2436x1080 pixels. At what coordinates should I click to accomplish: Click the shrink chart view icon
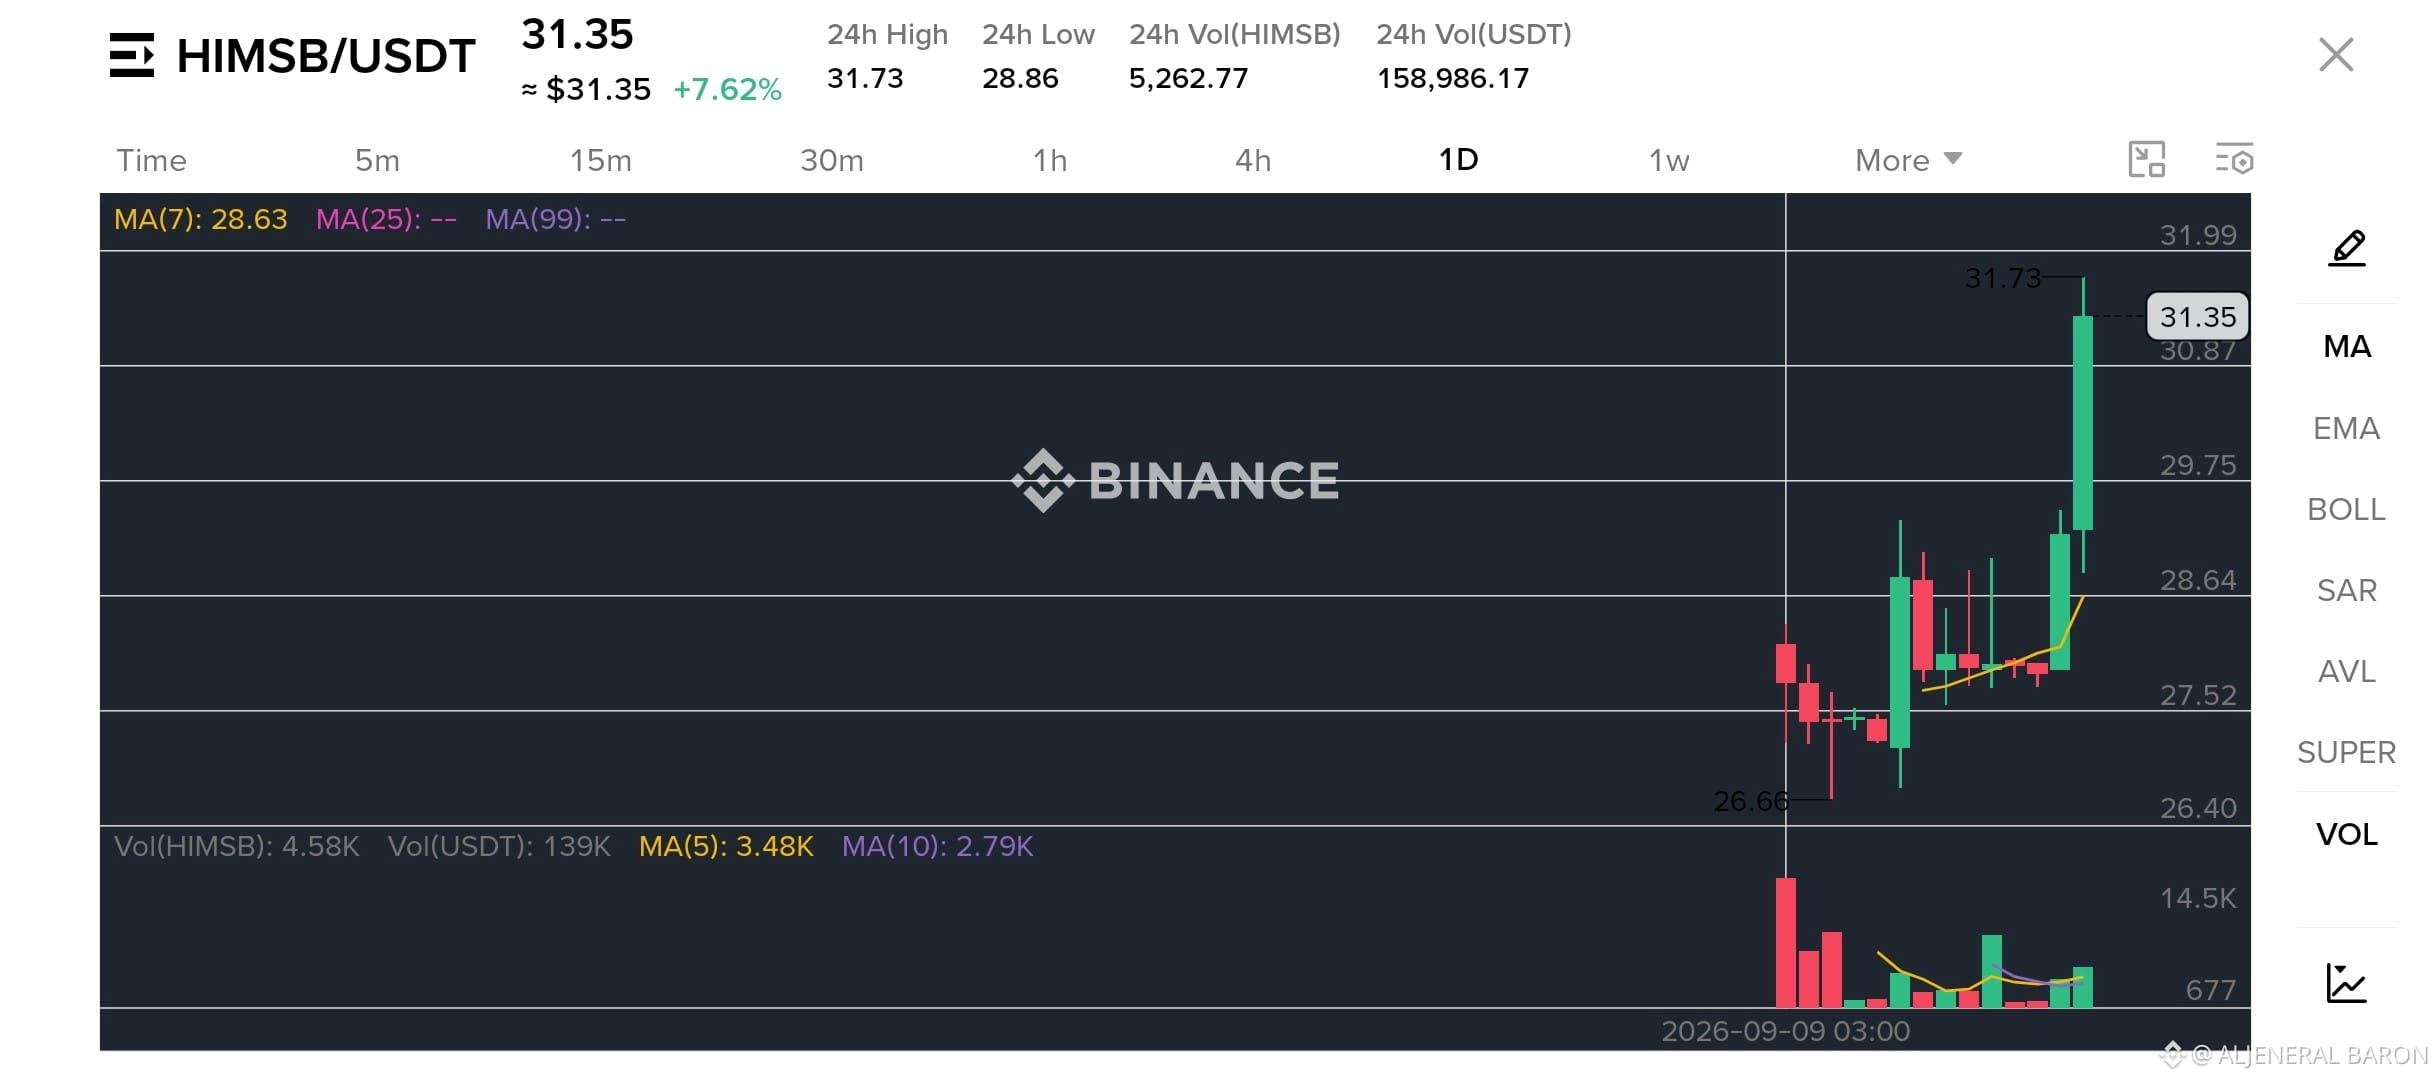2146,160
